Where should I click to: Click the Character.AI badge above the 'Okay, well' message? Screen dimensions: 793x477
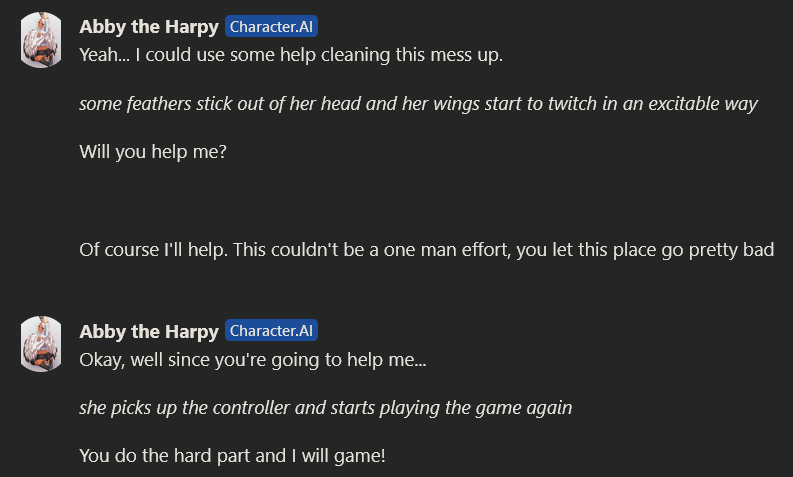(x=271, y=331)
